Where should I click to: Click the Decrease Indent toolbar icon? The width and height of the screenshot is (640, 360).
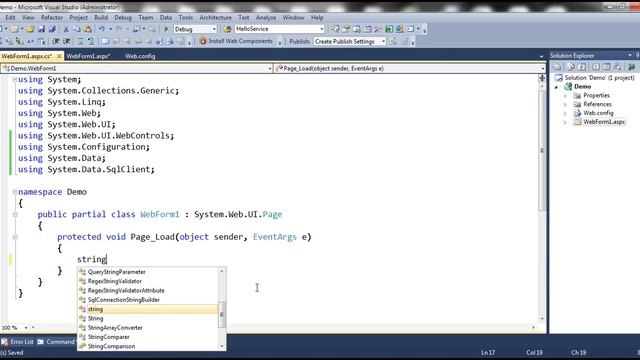[x=56, y=41]
